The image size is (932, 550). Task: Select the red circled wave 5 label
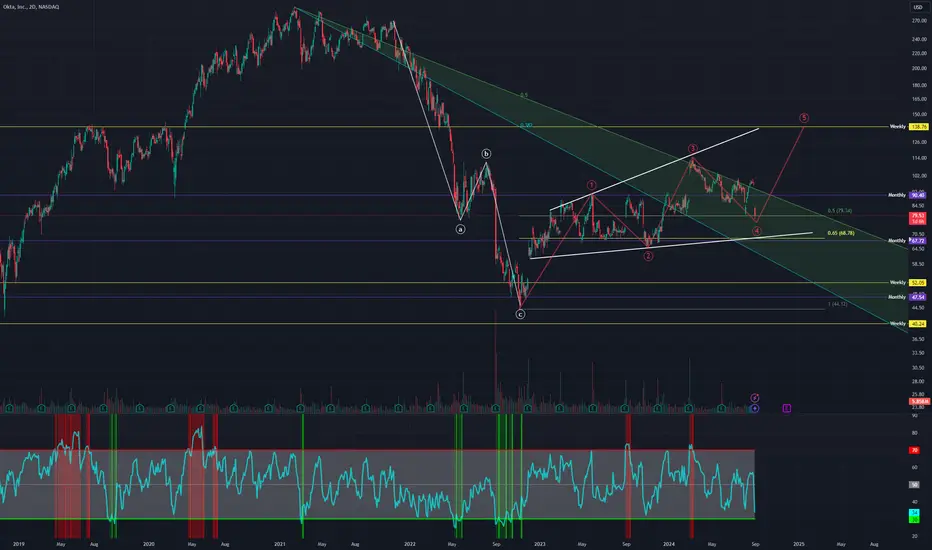(804, 118)
